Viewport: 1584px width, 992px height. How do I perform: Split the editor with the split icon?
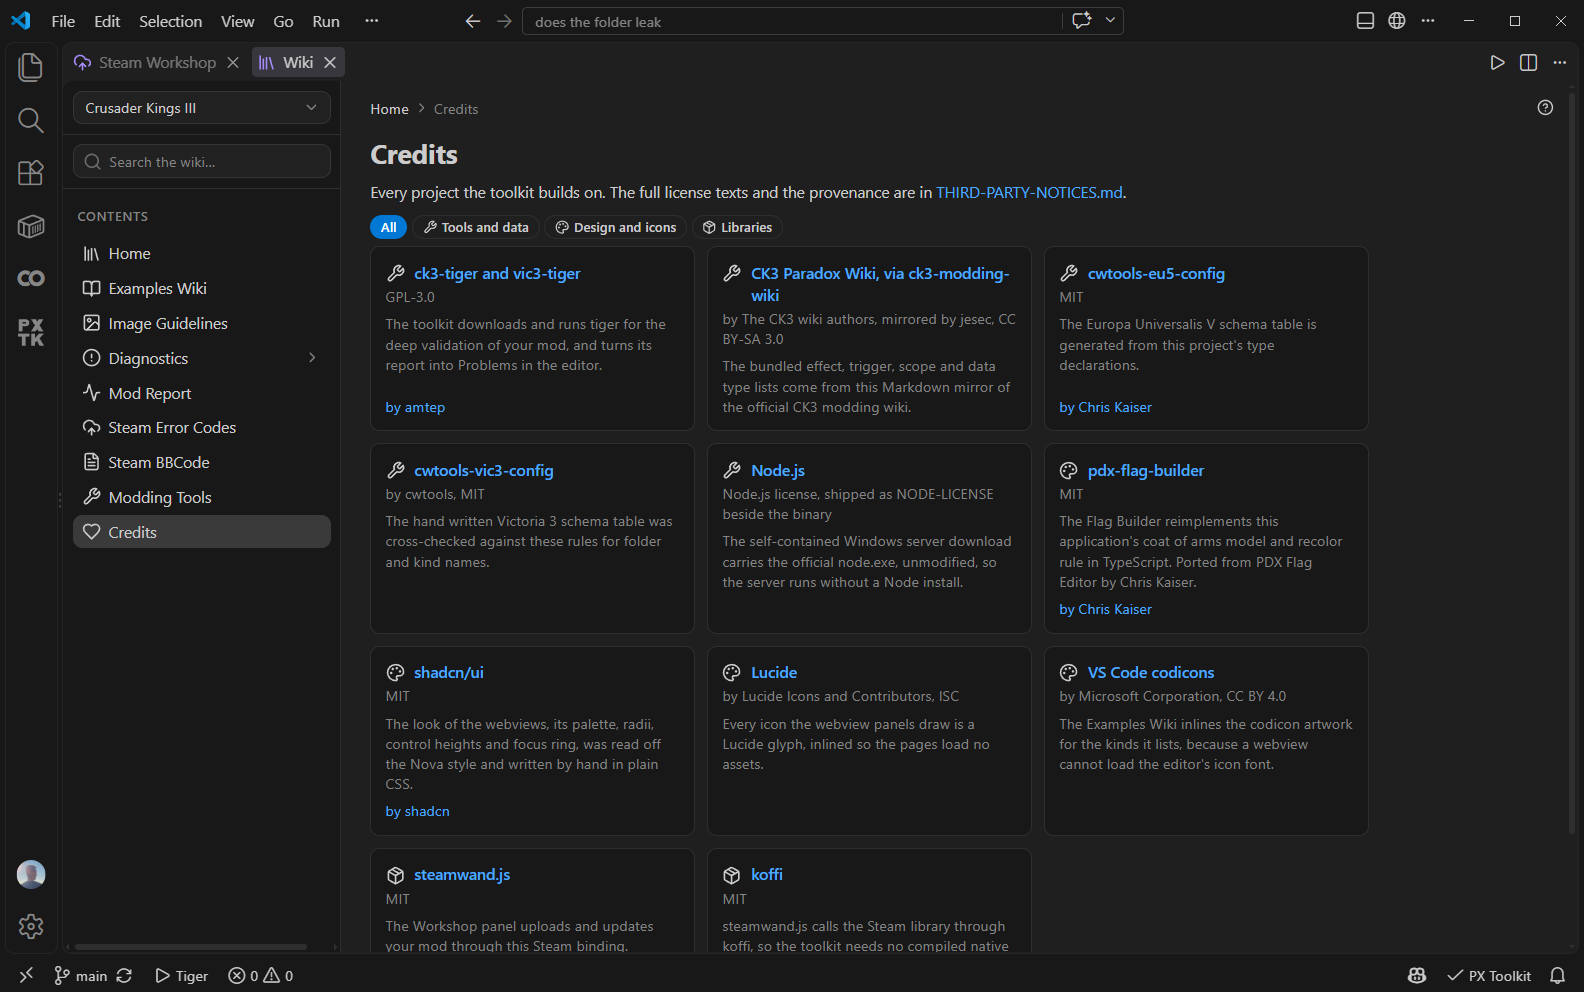coord(1528,62)
